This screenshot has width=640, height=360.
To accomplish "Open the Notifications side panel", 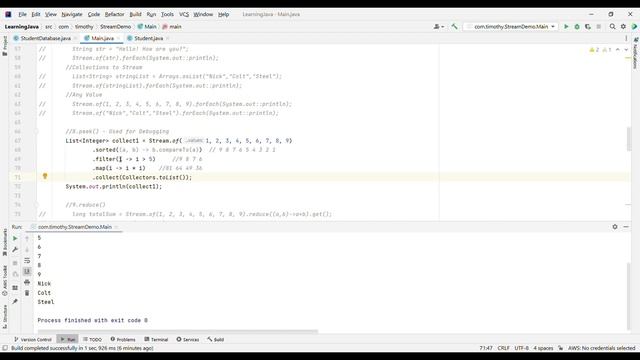I will pyautogui.click(x=635, y=53).
